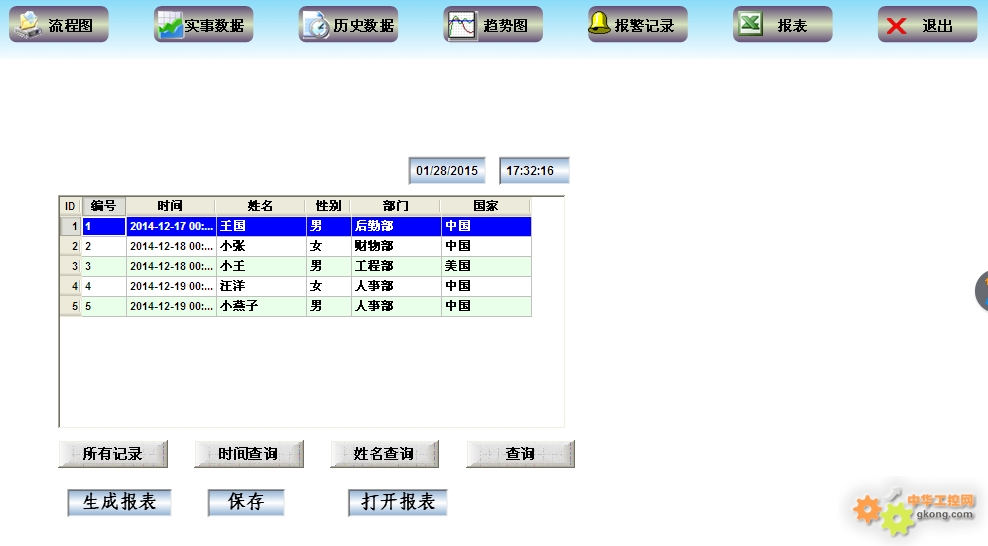Click department cell 后勤部
The height and width of the screenshot is (546, 988).
[396, 226]
